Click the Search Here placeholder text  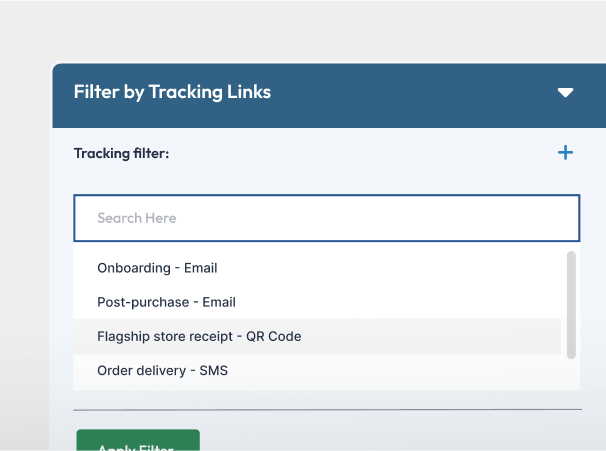(x=136, y=218)
